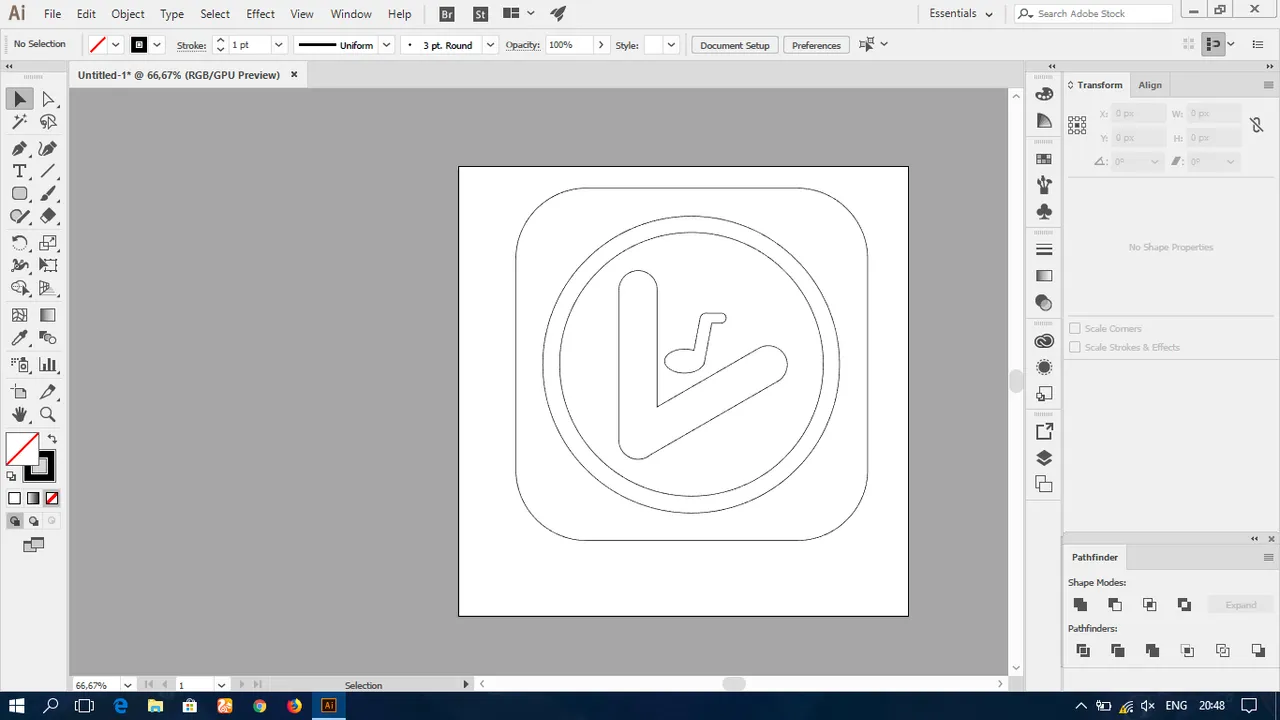Viewport: 1280px width, 720px height.
Task: Reset to default fill and stroke
Action: tap(12, 476)
